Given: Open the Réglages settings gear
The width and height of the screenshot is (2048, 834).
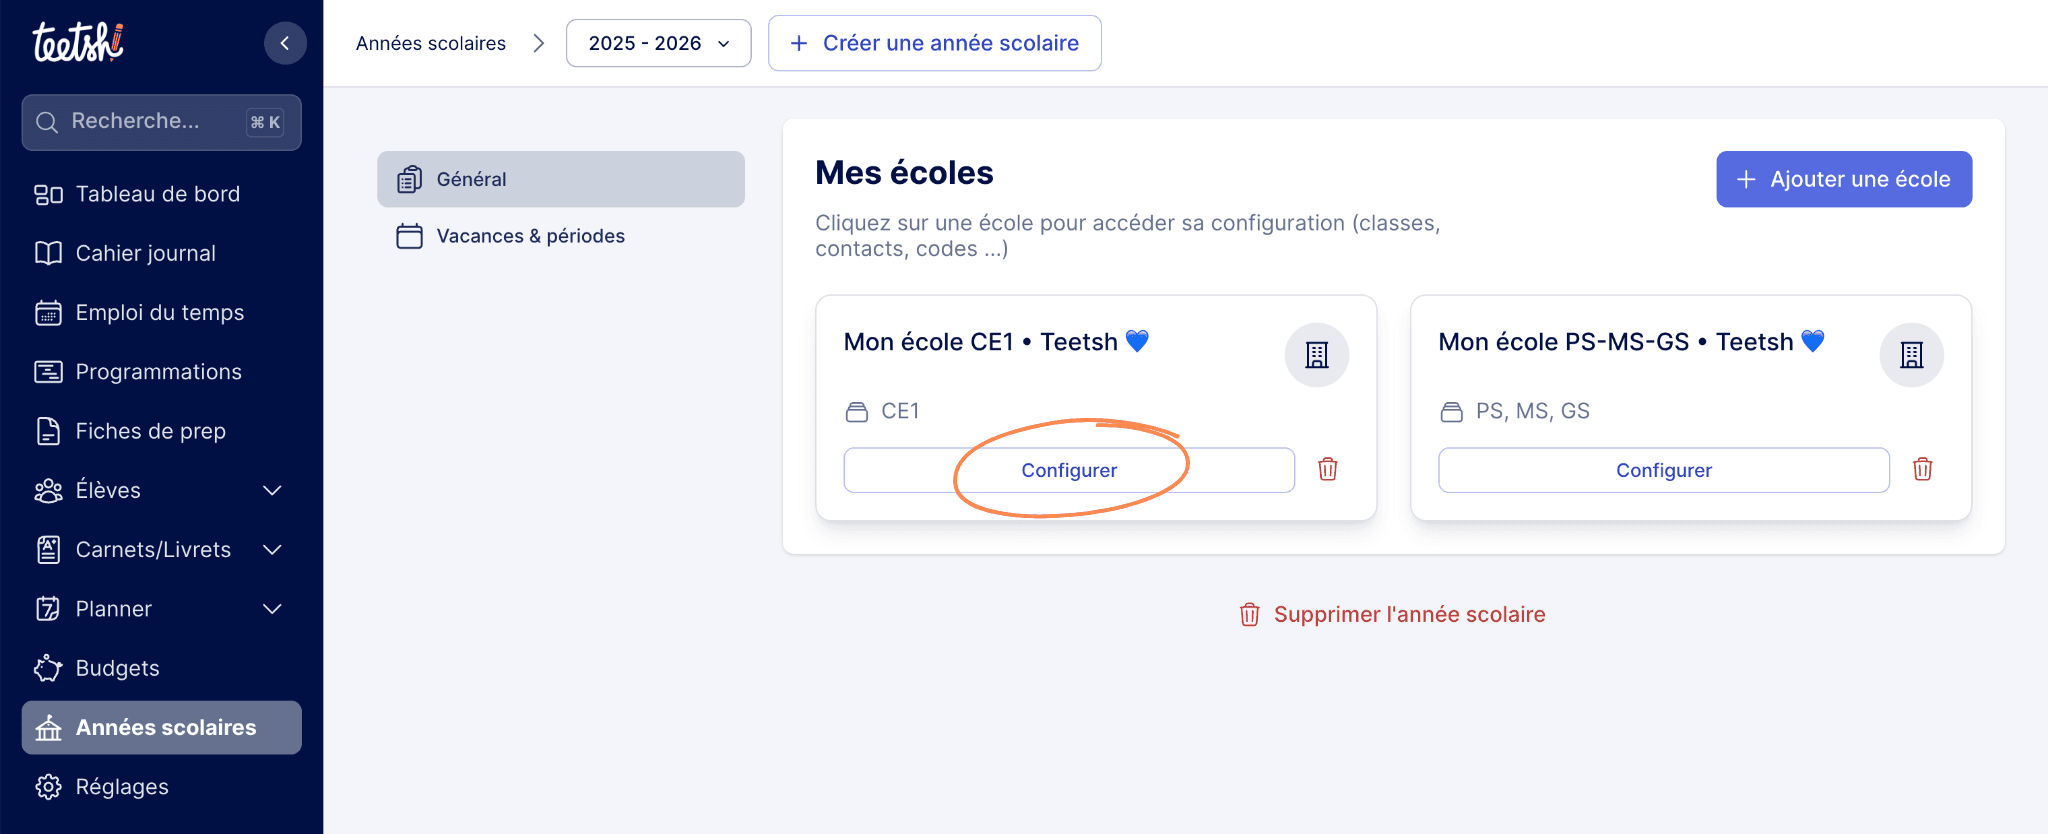Looking at the screenshot, I should (x=47, y=787).
